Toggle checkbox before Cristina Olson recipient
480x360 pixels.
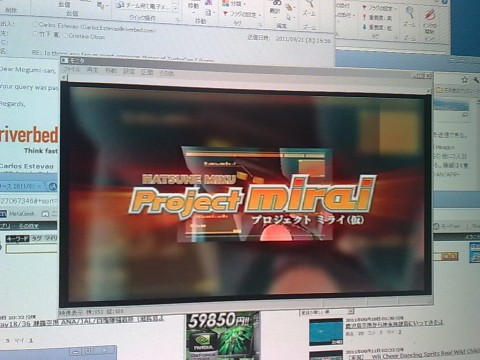tap(66, 35)
